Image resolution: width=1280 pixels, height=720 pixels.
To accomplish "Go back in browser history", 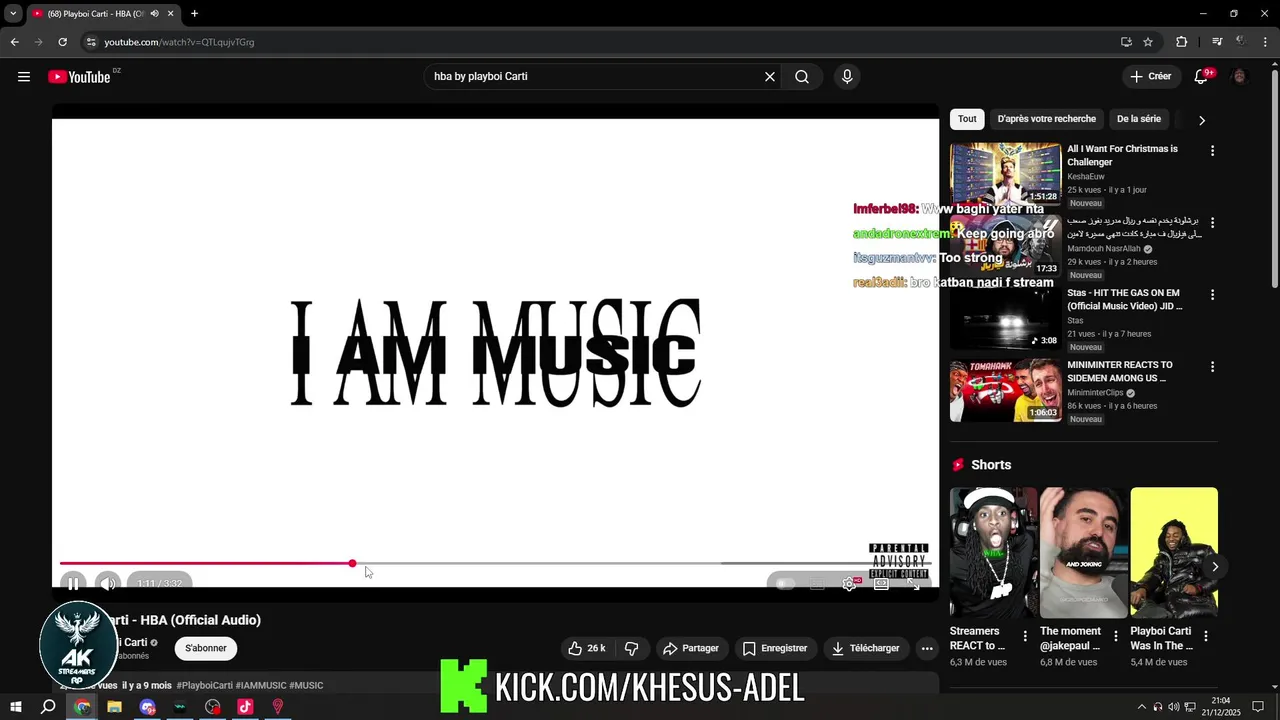I will (14, 42).
